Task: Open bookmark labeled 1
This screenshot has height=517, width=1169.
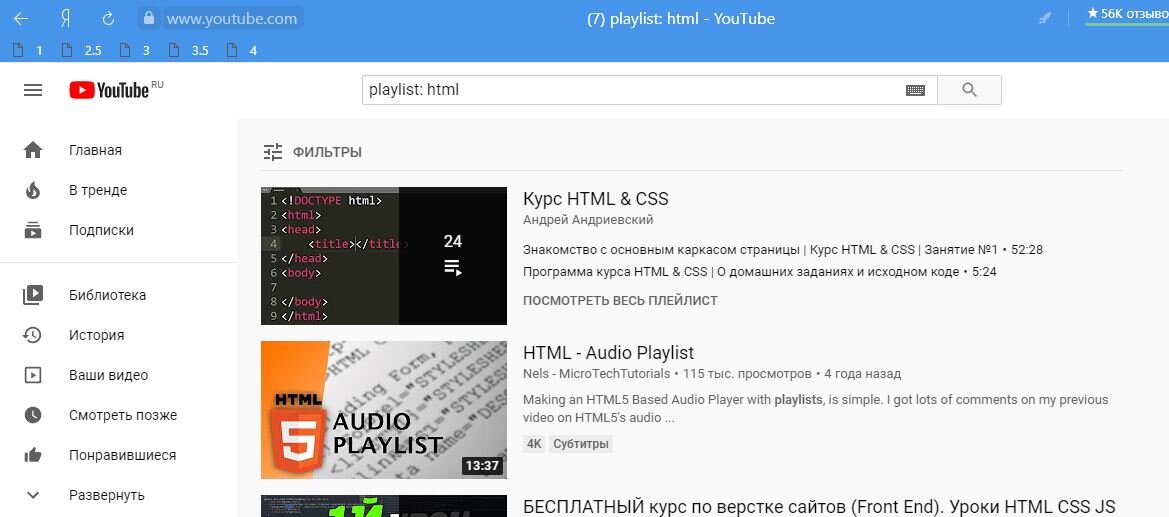Action: coord(30,51)
